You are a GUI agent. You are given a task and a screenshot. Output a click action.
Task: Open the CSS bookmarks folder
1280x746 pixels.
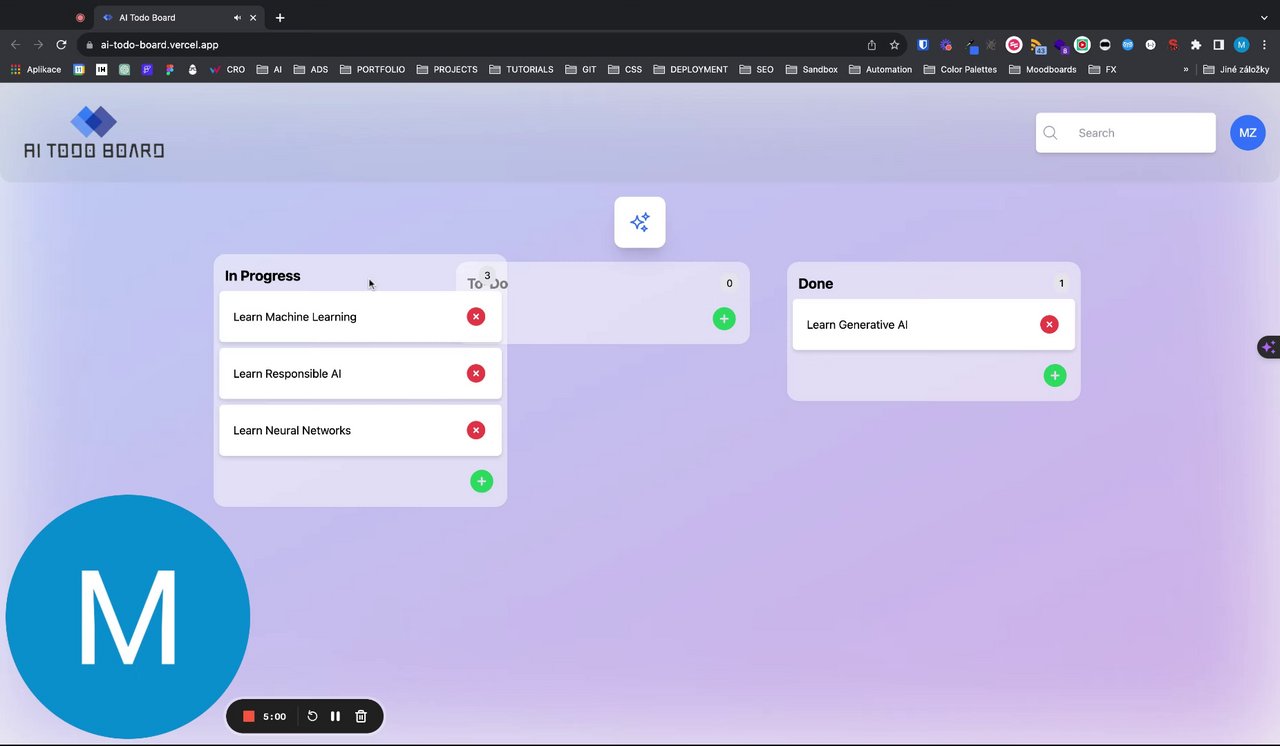(625, 70)
